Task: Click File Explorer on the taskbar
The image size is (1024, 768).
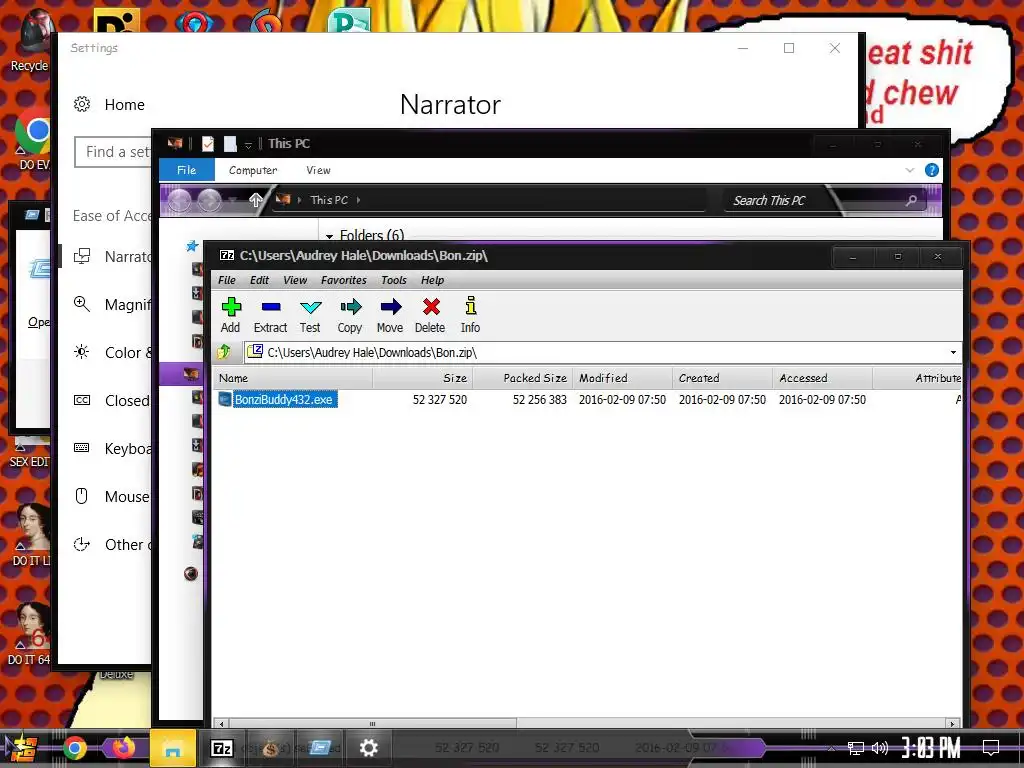Action: pyautogui.click(x=173, y=748)
